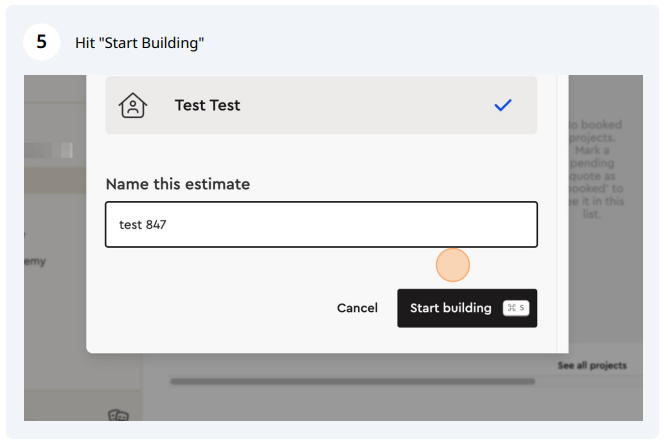Focus the "Name this estimate" text field
This screenshot has width=669, height=444.
[x=321, y=224]
